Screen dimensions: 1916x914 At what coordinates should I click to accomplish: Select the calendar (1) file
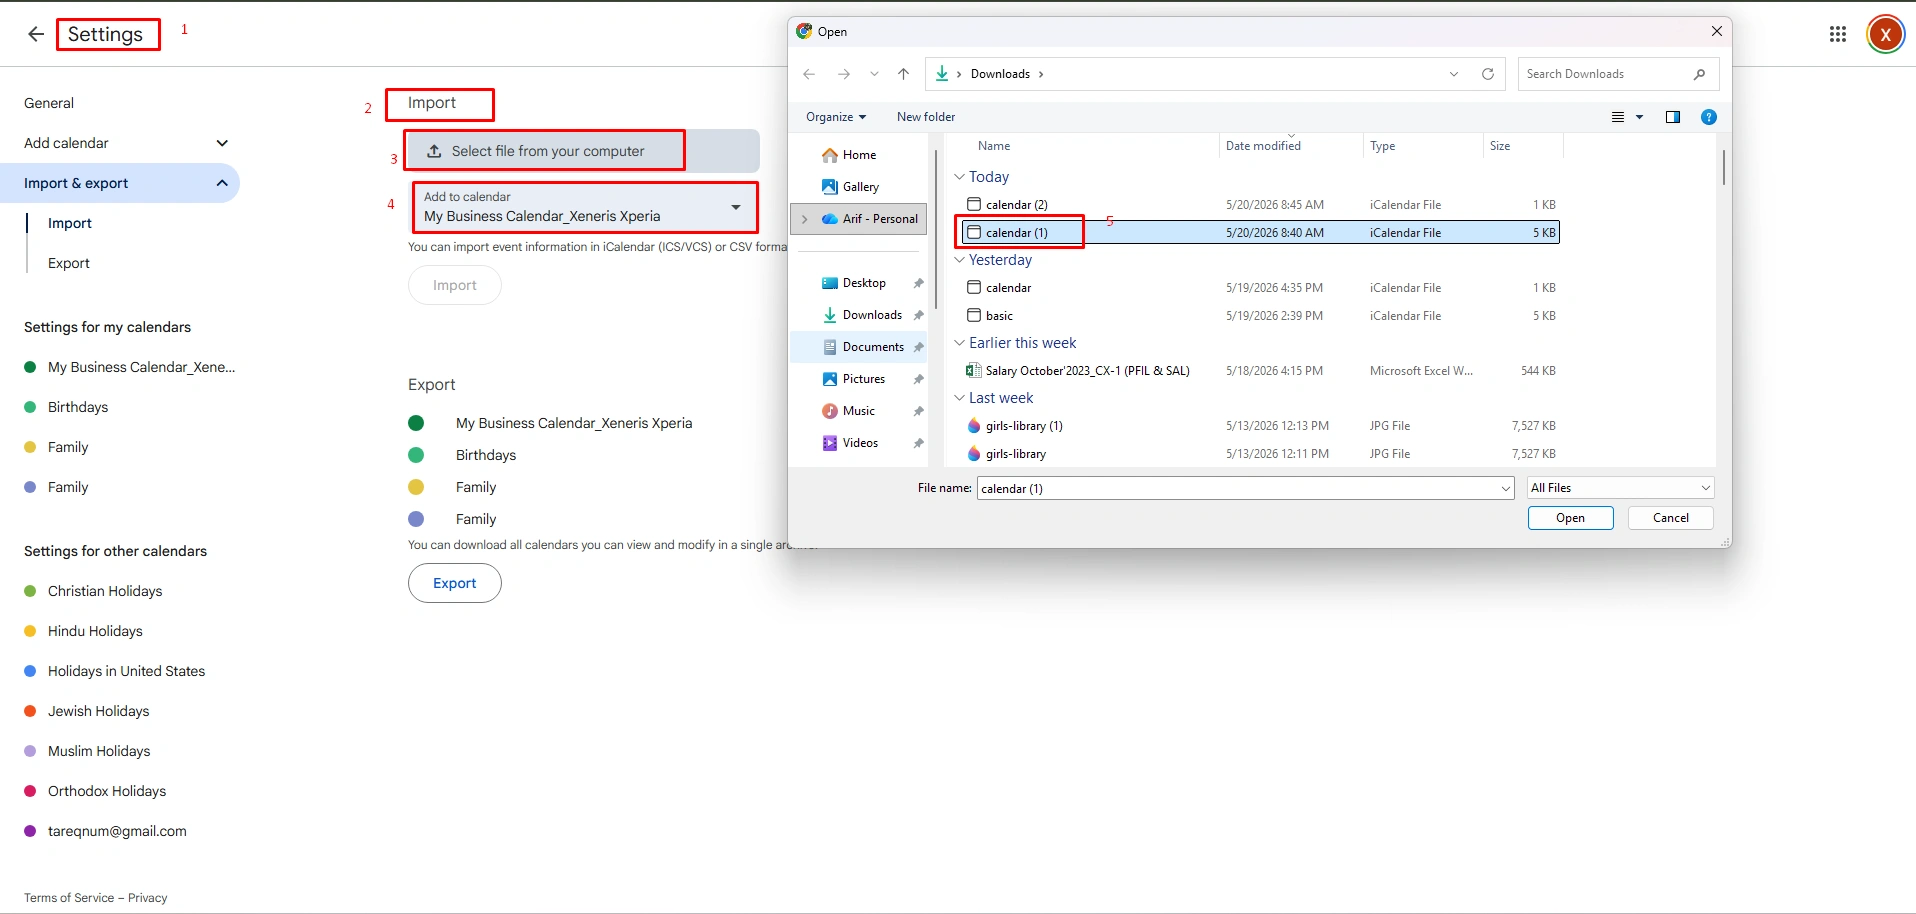pos(1260,233)
